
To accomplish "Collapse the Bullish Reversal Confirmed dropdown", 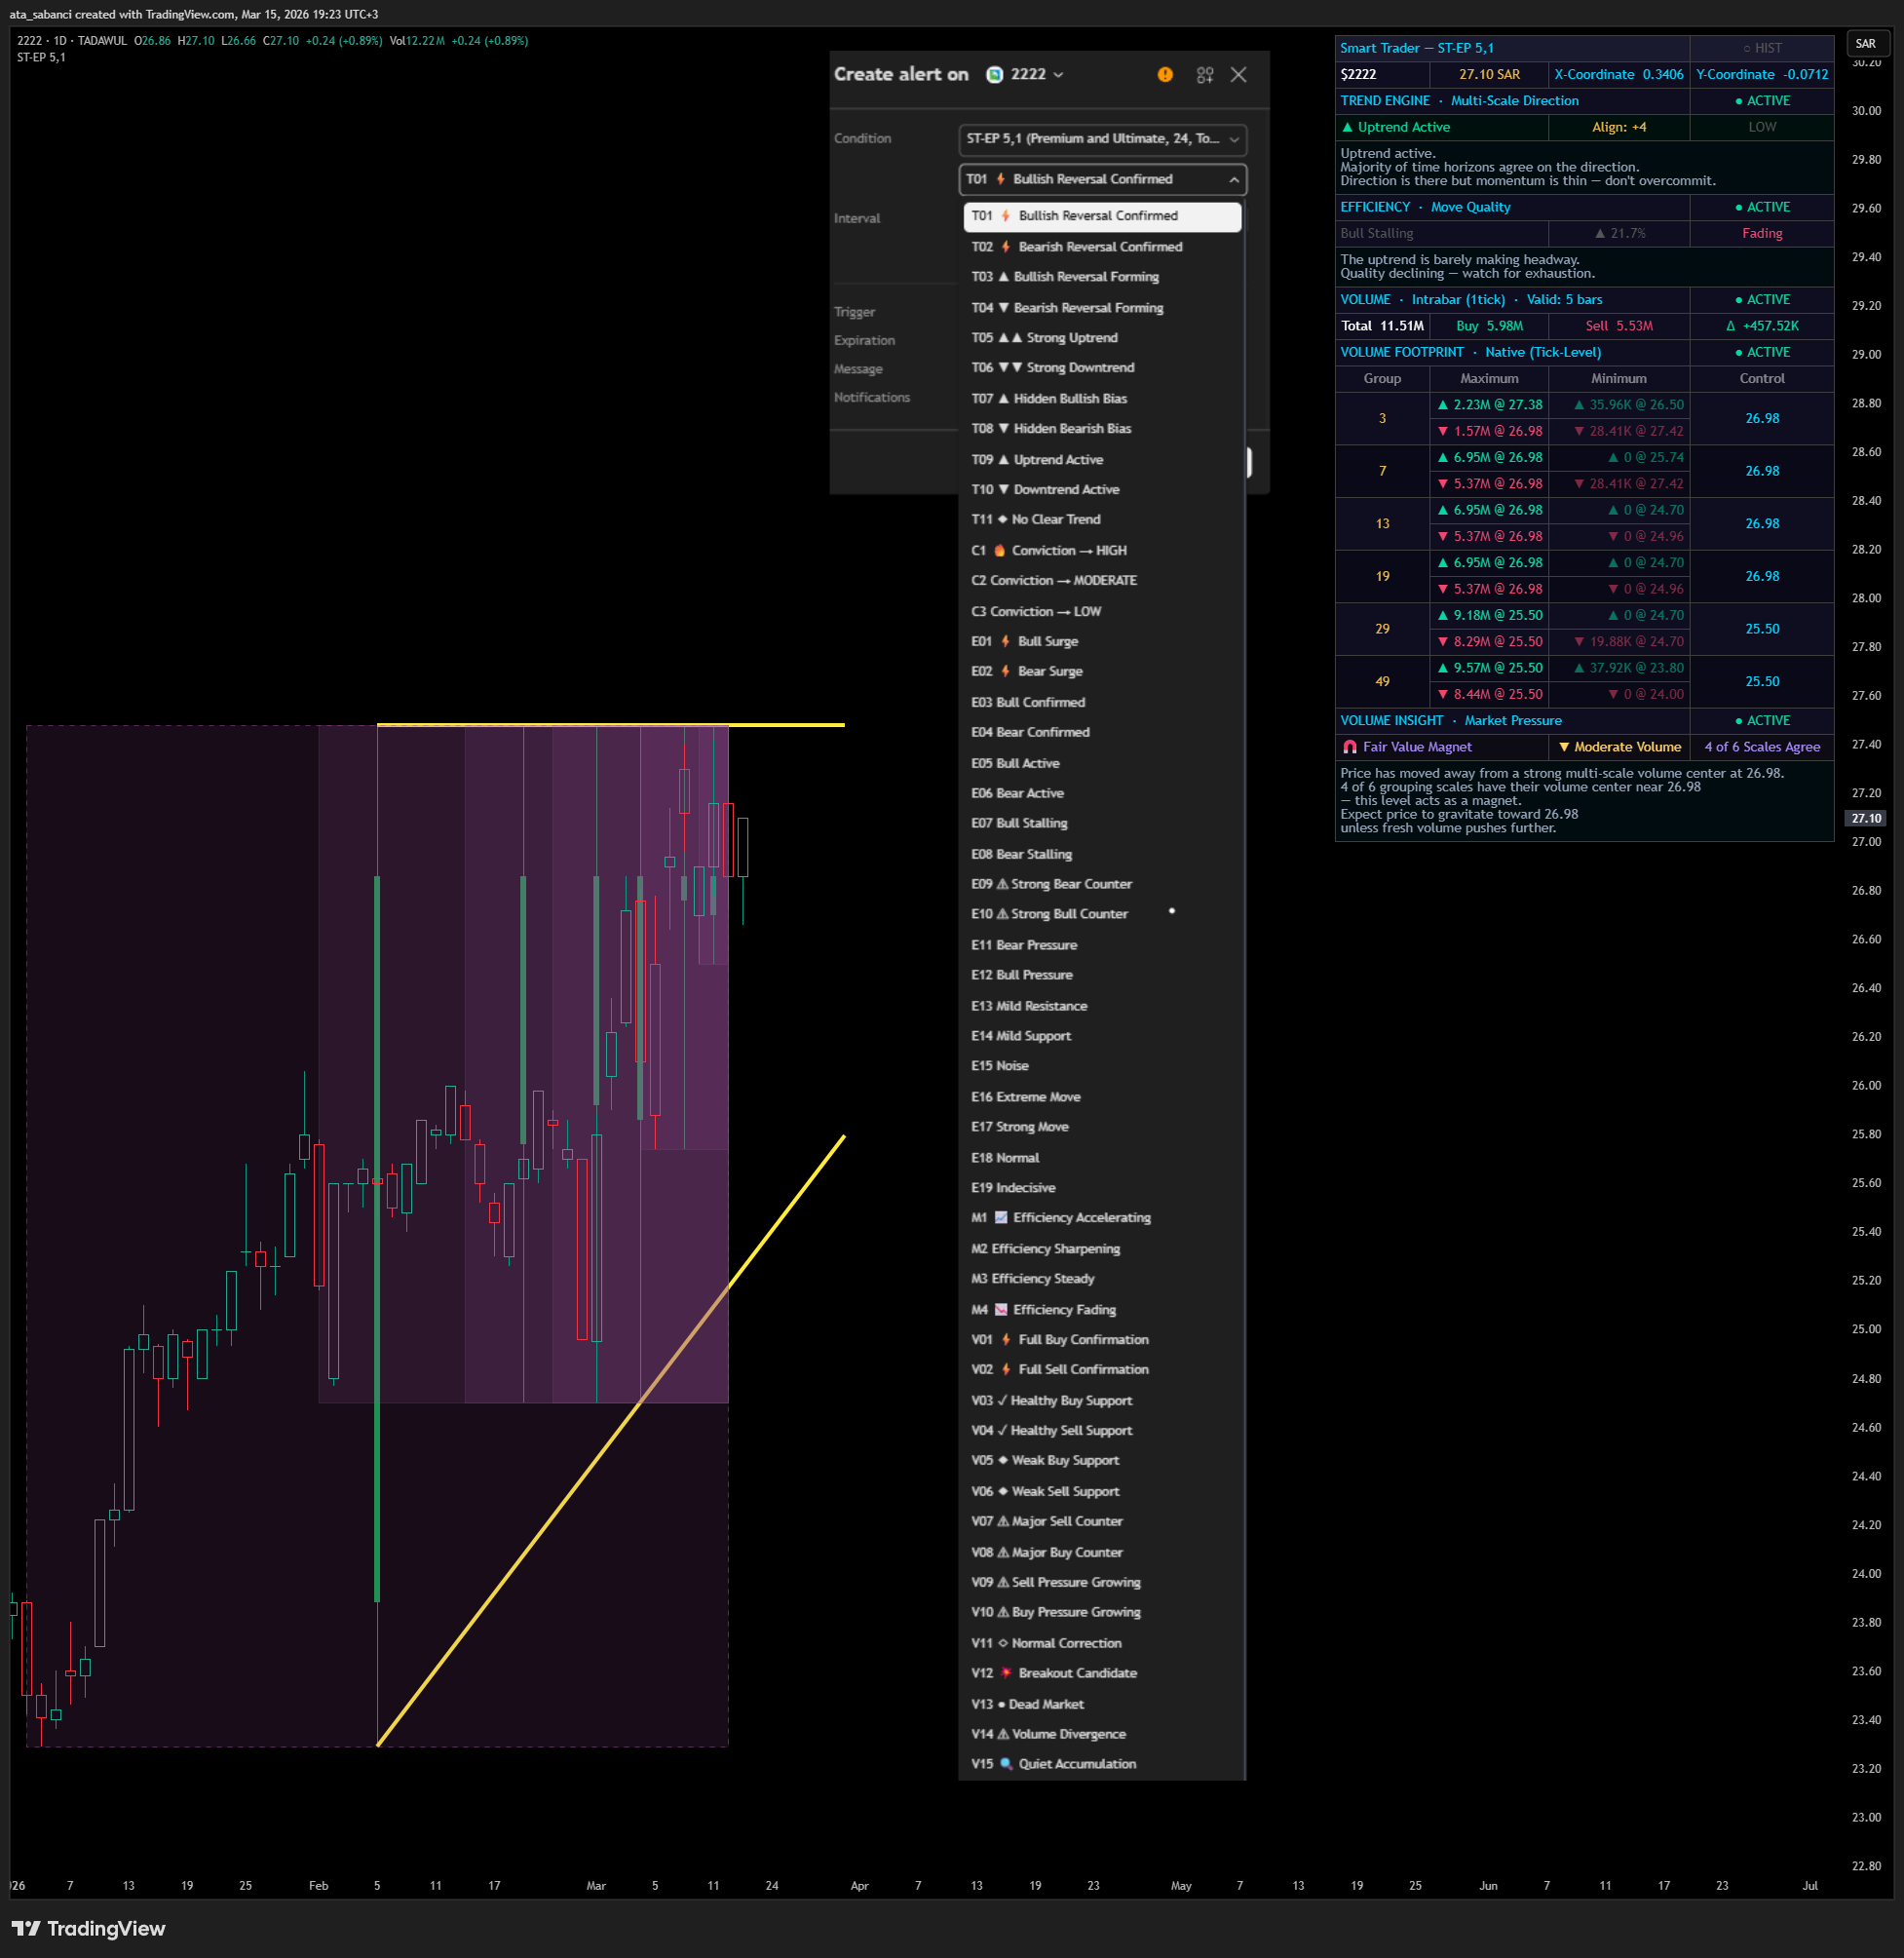I will (1102, 179).
